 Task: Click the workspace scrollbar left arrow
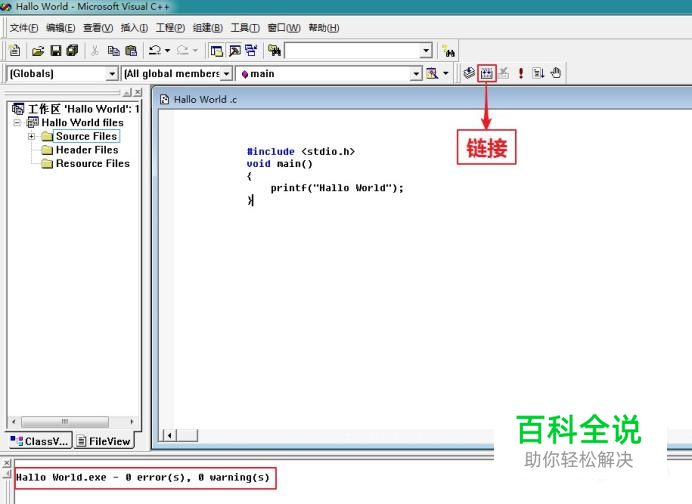[x=14, y=421]
